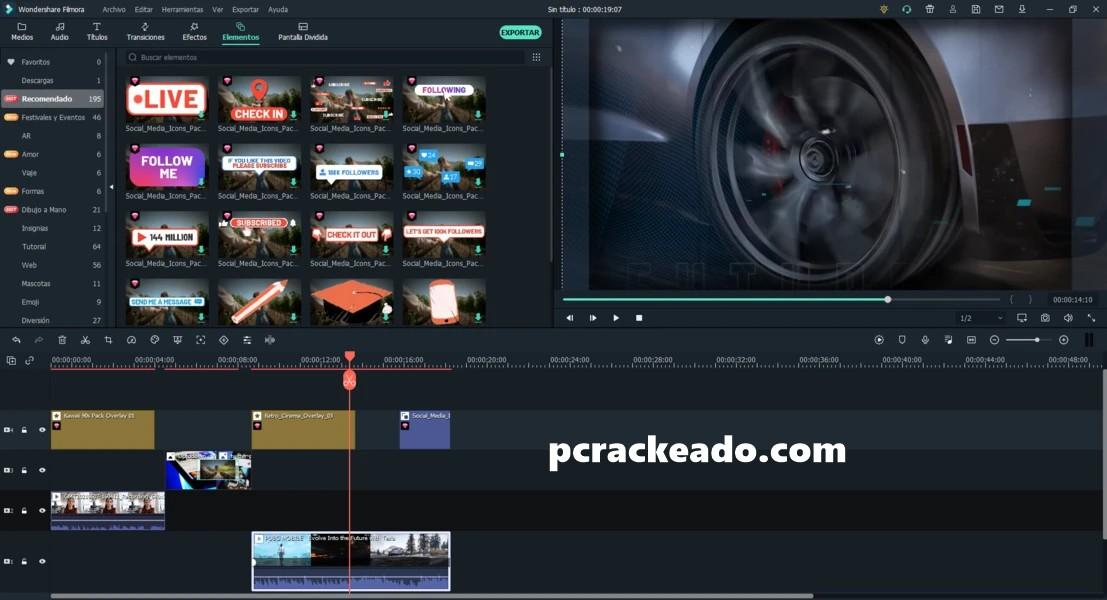Open the speed control speedometer icon

pyautogui.click(x=131, y=340)
